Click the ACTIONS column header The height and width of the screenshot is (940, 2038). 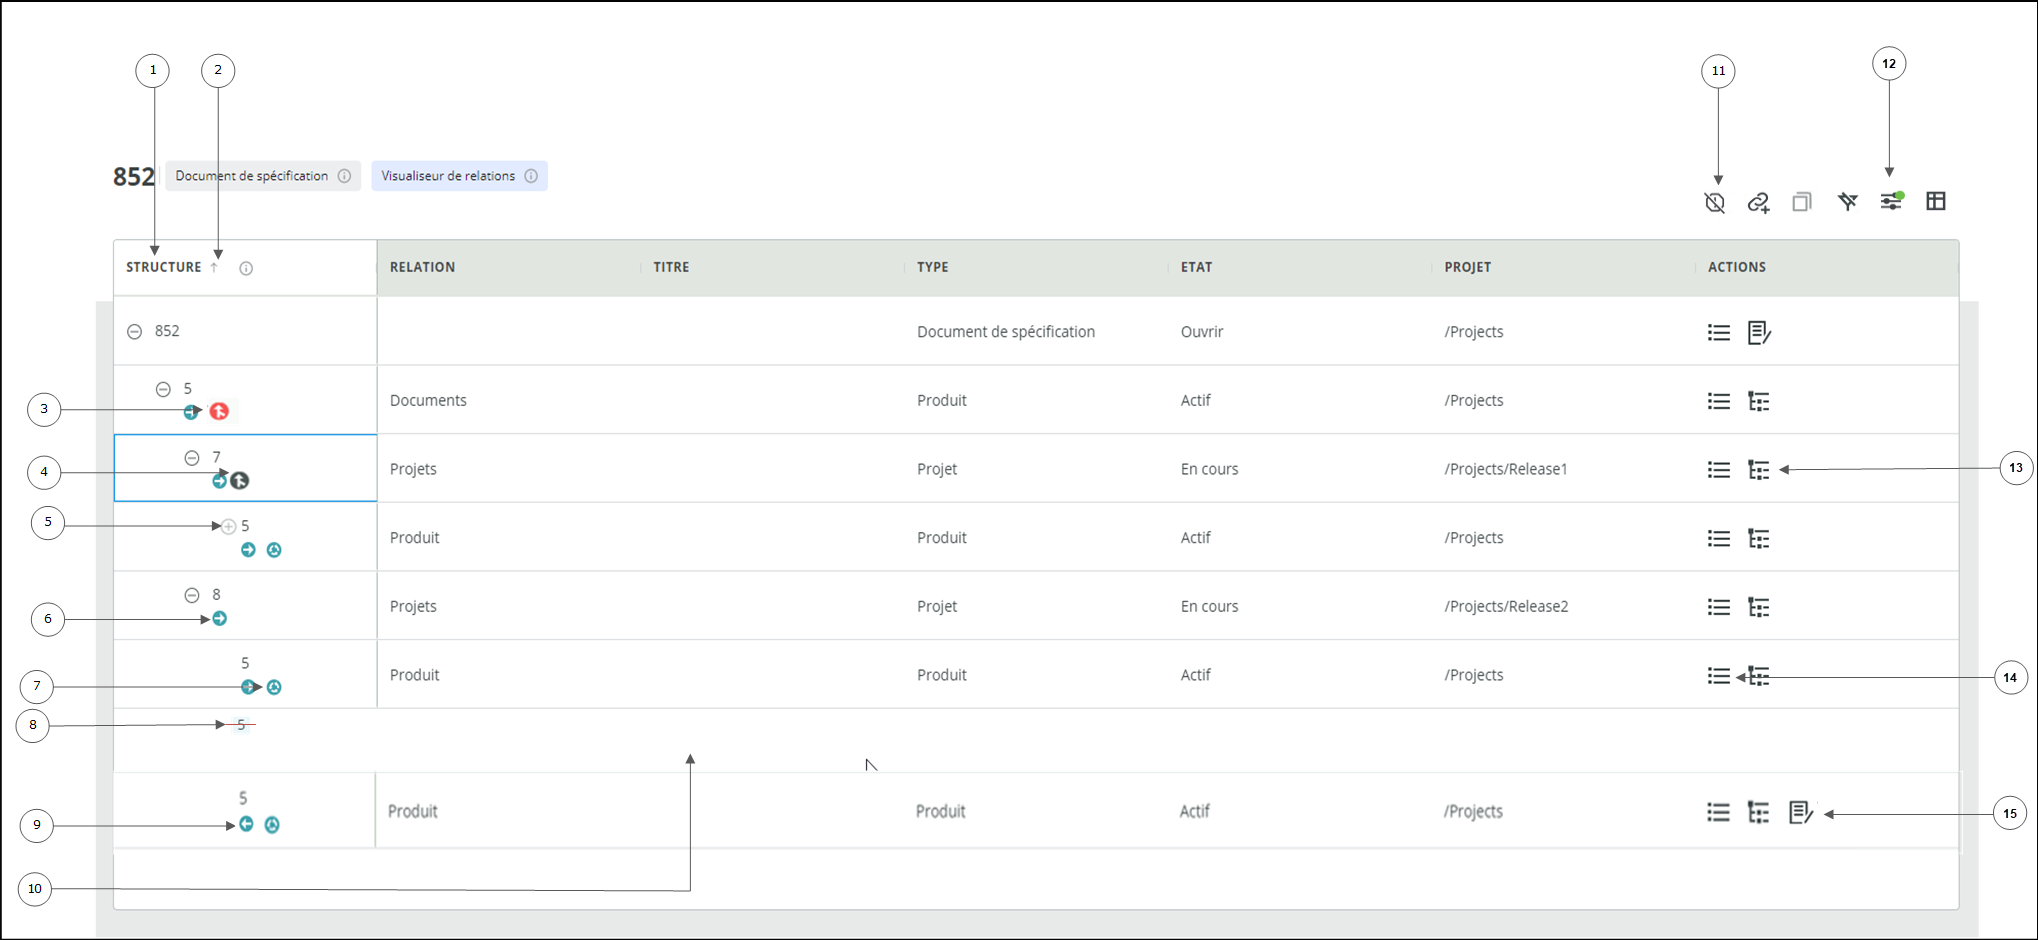point(1737,267)
